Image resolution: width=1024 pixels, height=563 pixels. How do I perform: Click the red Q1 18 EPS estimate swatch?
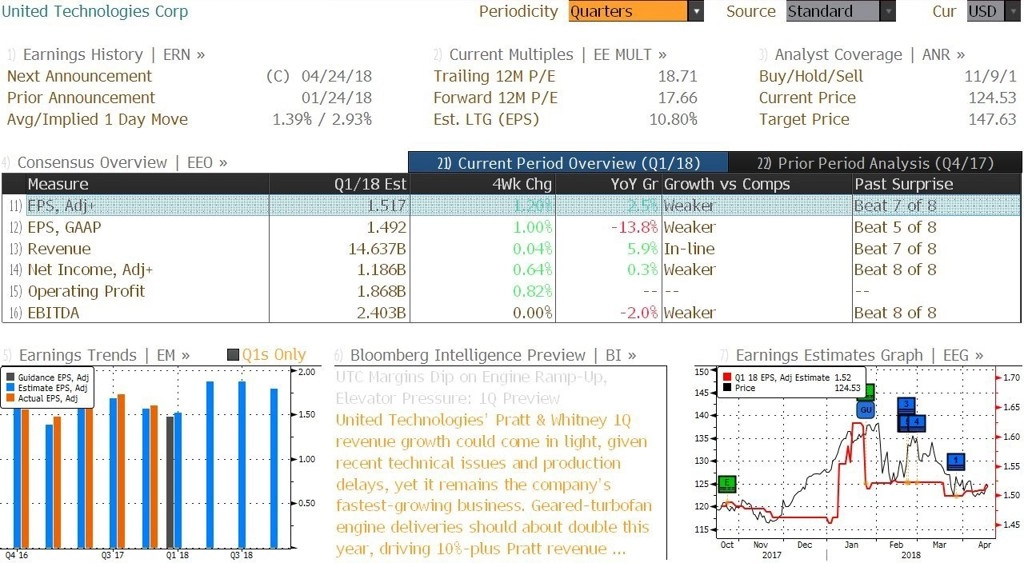click(728, 378)
